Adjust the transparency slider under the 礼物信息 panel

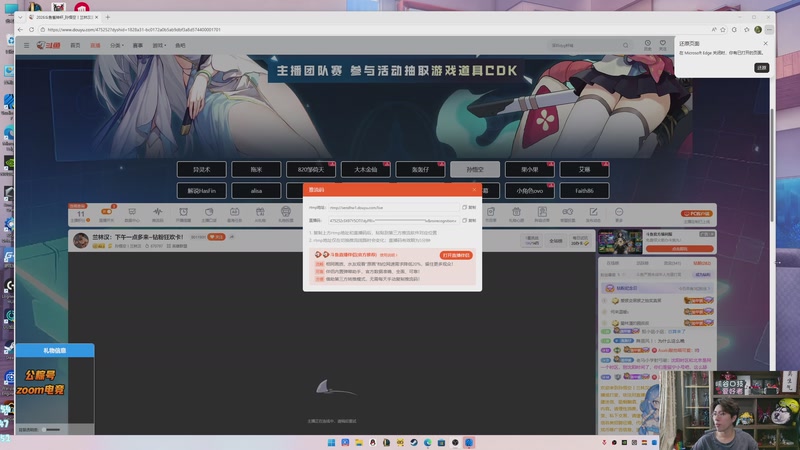pos(52,430)
